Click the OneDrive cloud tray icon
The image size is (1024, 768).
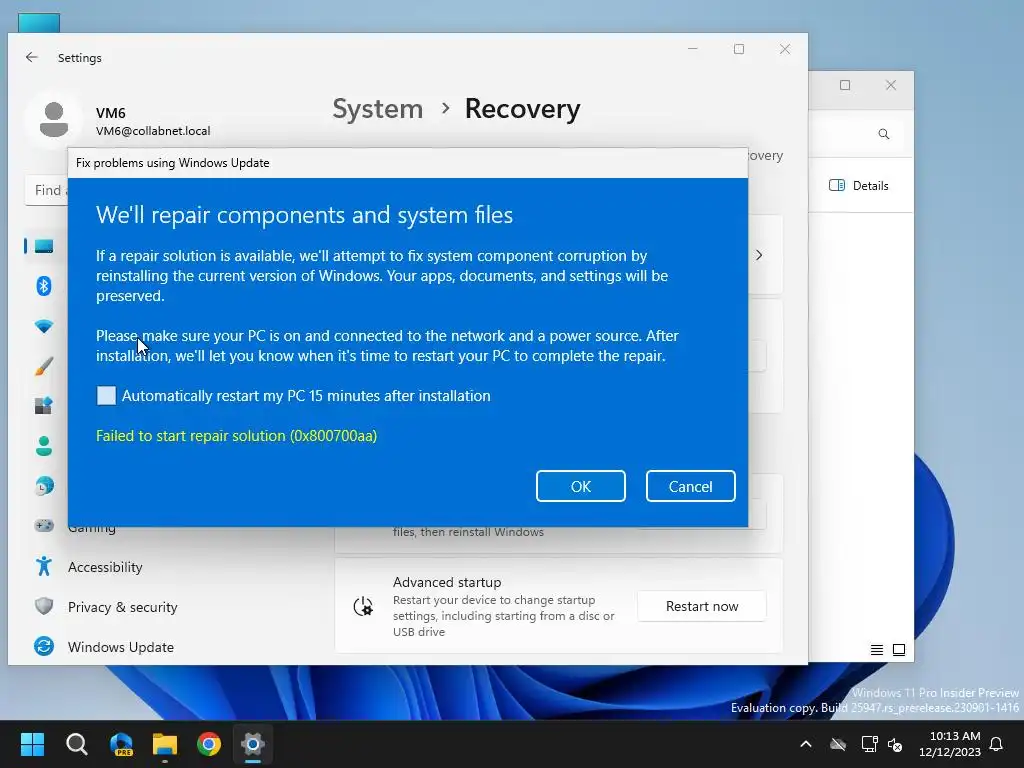[838, 744]
